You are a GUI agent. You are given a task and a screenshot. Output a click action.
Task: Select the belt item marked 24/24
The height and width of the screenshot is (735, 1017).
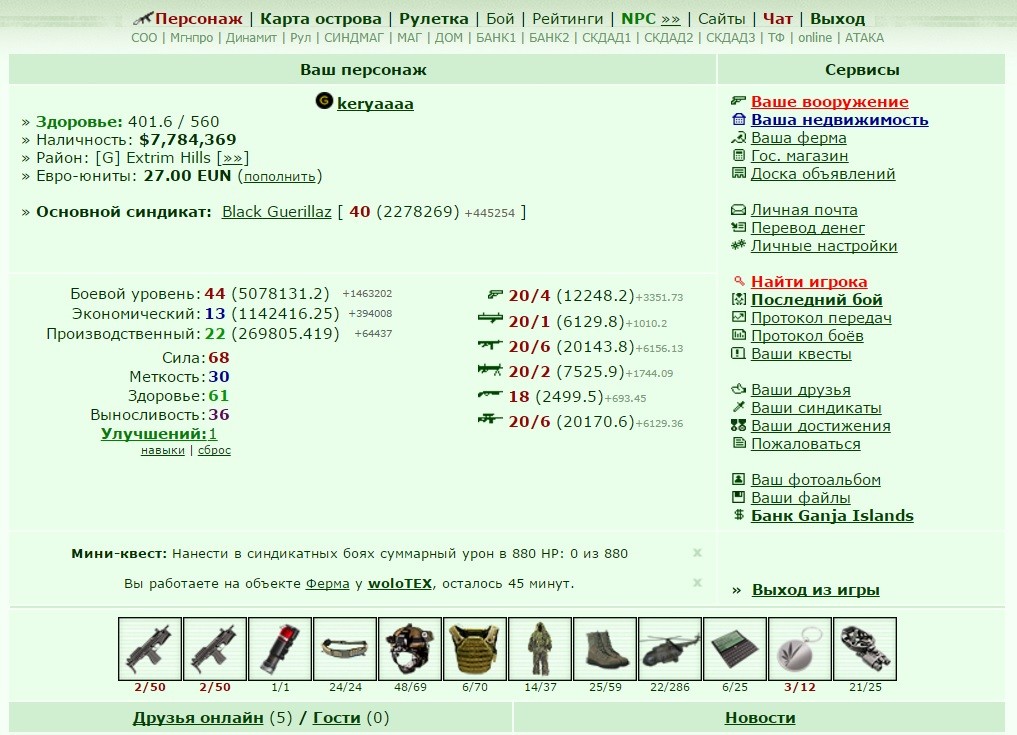point(345,649)
